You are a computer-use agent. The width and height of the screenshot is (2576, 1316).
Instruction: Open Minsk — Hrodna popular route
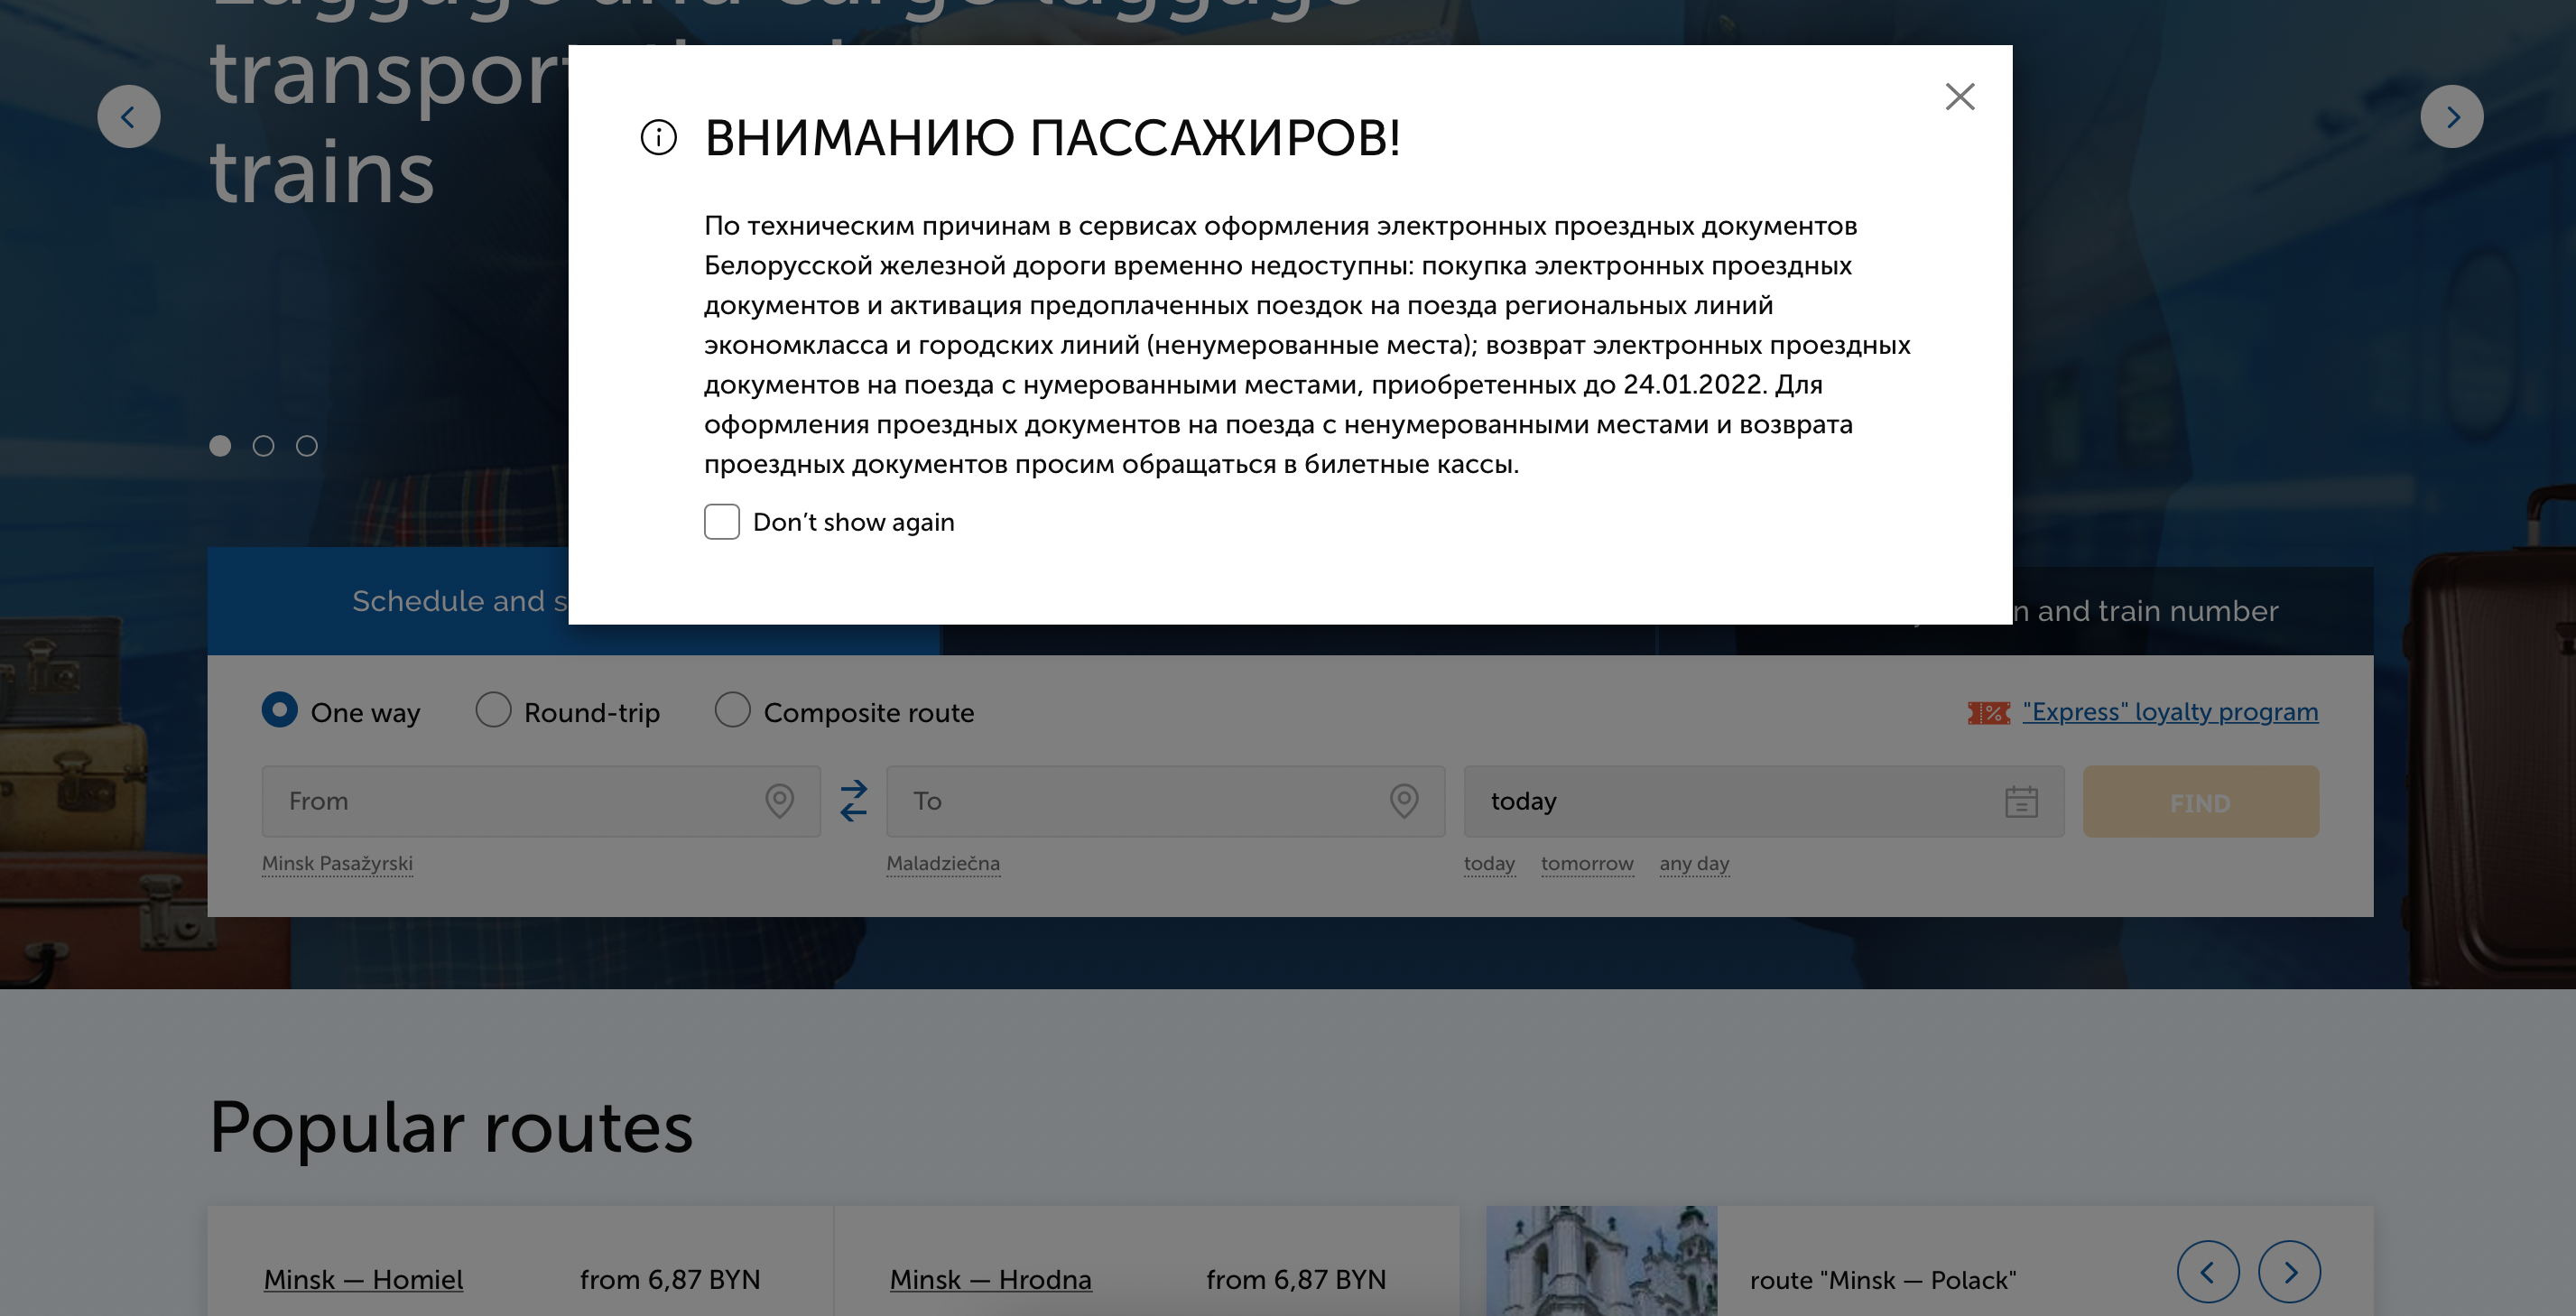(990, 1279)
